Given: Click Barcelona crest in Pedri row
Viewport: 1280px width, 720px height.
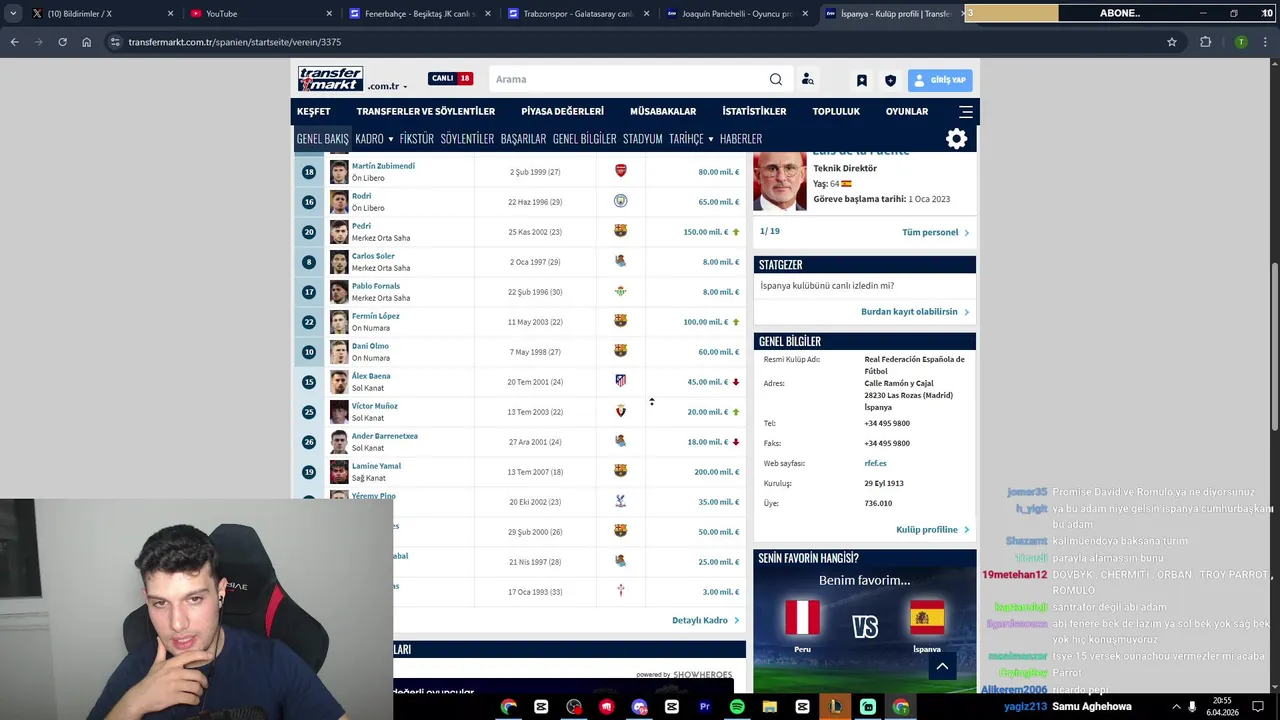Looking at the screenshot, I should [x=620, y=231].
